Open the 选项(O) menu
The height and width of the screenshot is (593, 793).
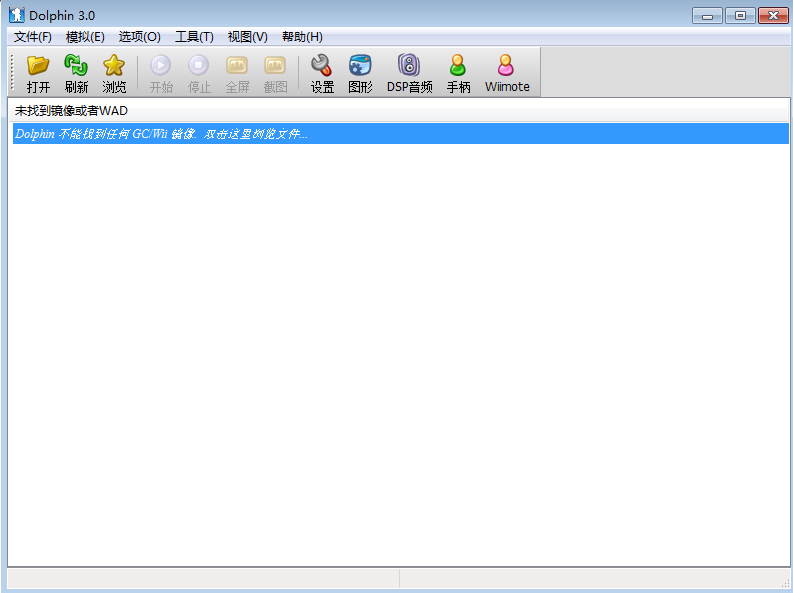pyautogui.click(x=140, y=37)
